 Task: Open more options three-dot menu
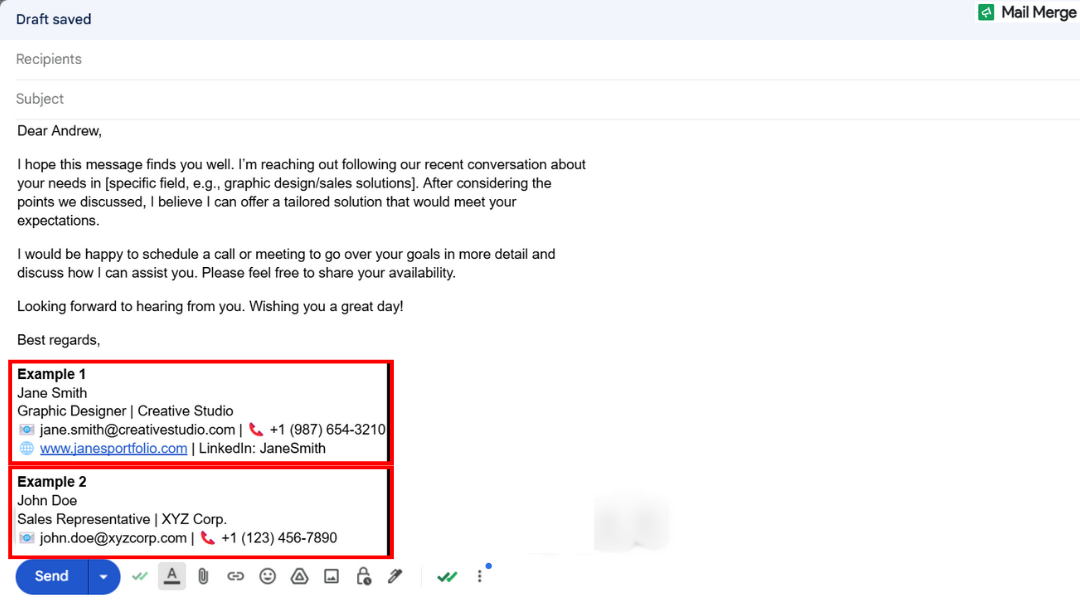[480, 576]
